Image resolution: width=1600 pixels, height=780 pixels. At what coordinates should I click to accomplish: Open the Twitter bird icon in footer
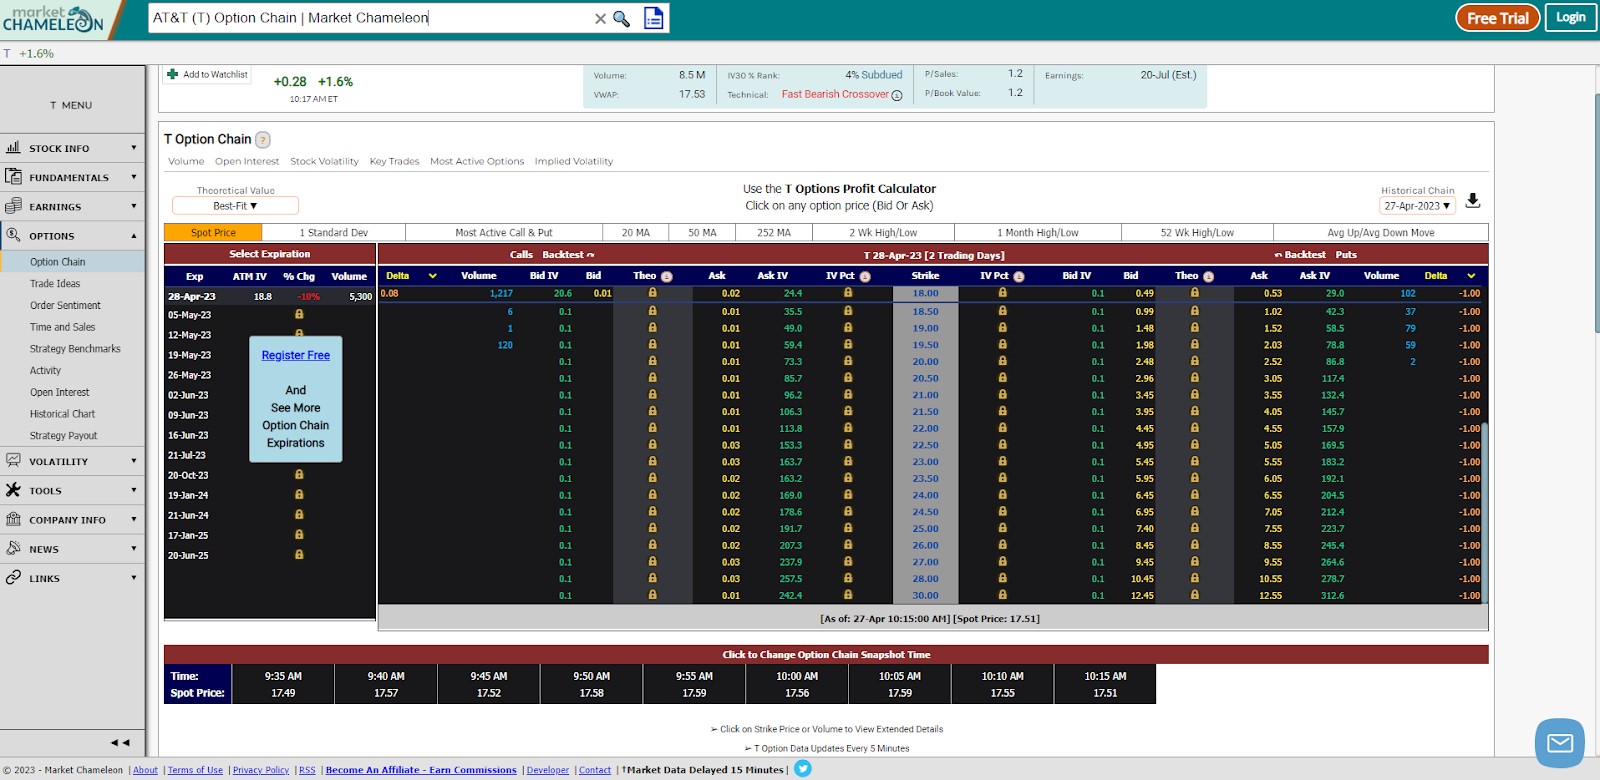pyautogui.click(x=803, y=769)
